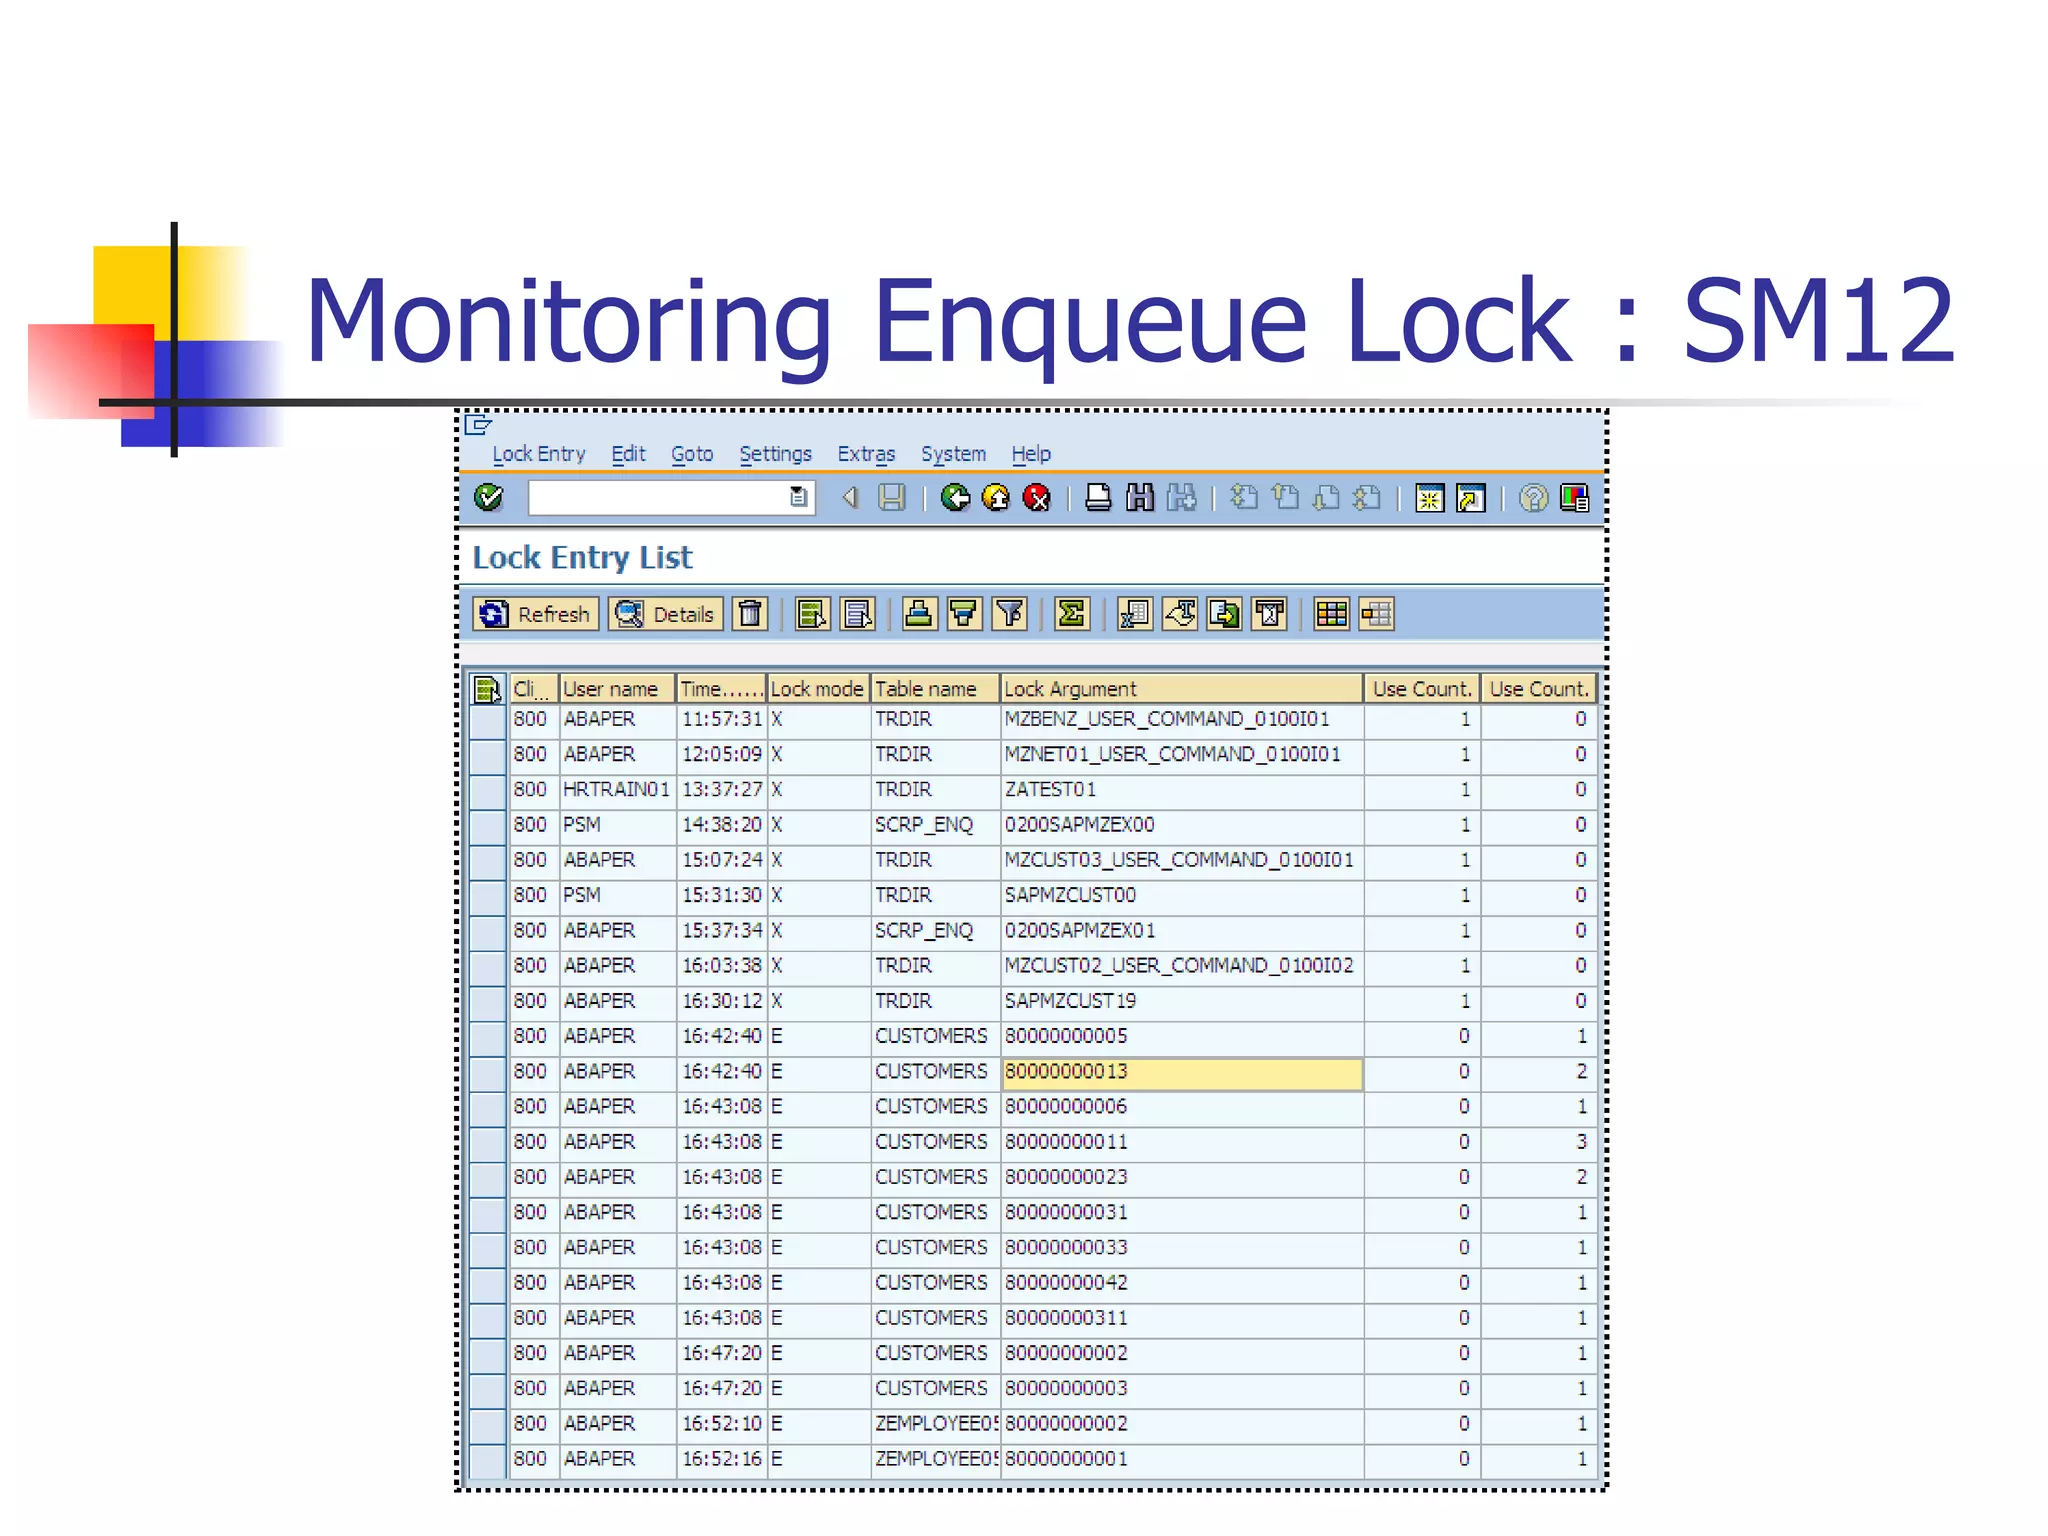Click the Lock Argument column header
The height and width of the screenshot is (1536, 2048).
tap(1182, 689)
